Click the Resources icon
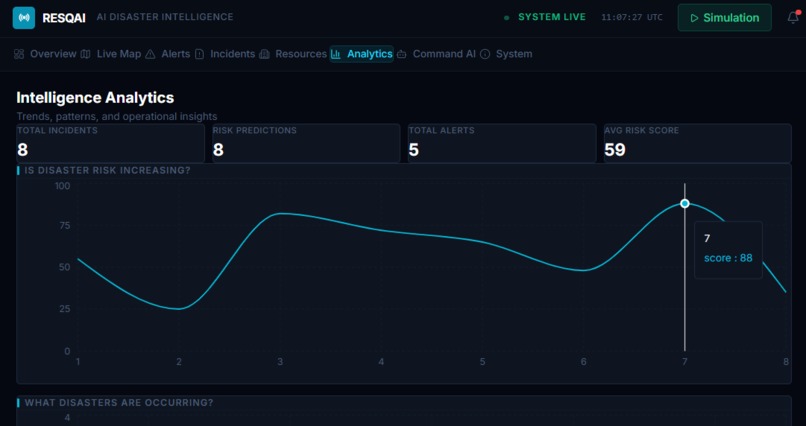This screenshot has width=806, height=426. pyautogui.click(x=264, y=54)
